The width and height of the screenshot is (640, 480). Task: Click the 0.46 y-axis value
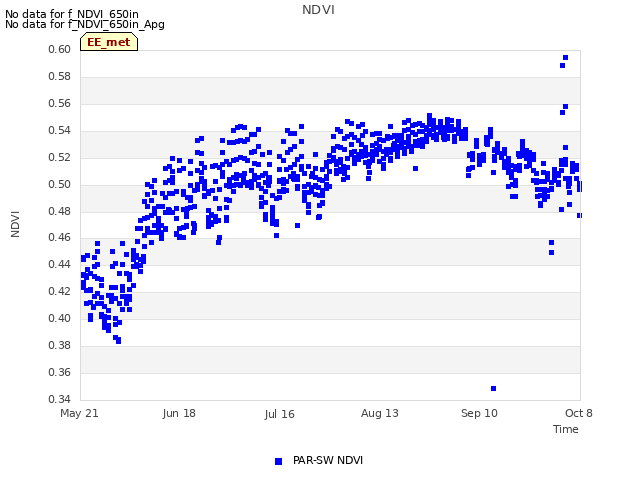click(x=59, y=237)
